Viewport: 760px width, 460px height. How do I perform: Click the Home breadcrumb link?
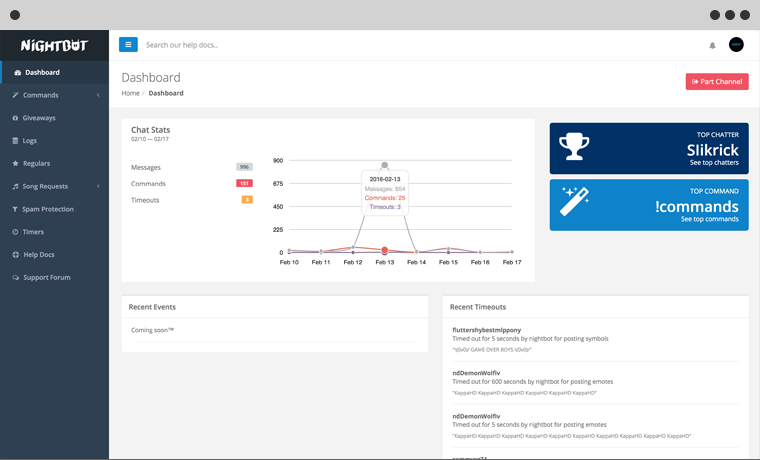pyautogui.click(x=130, y=93)
